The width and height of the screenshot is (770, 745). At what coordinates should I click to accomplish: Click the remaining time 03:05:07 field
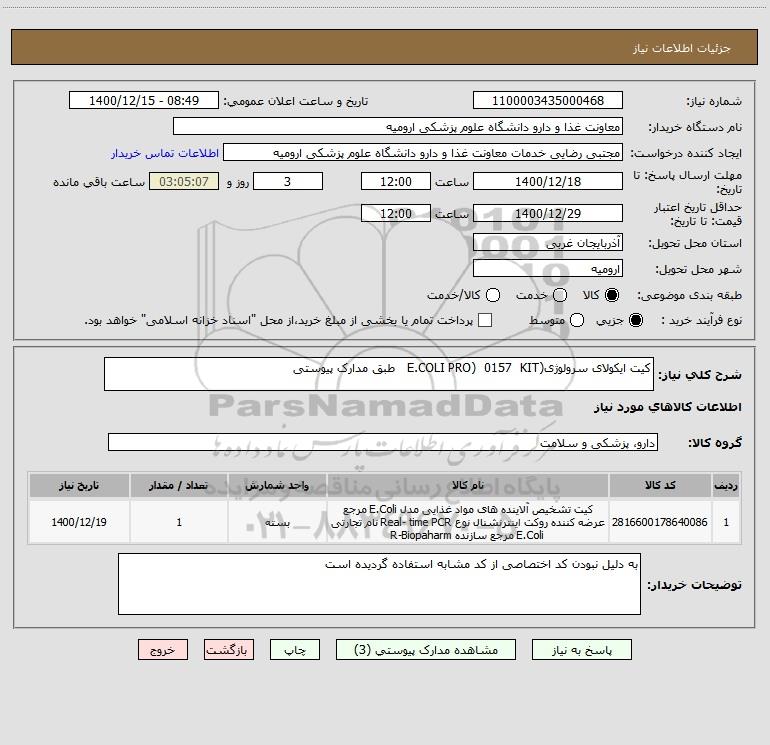pyautogui.click(x=184, y=181)
